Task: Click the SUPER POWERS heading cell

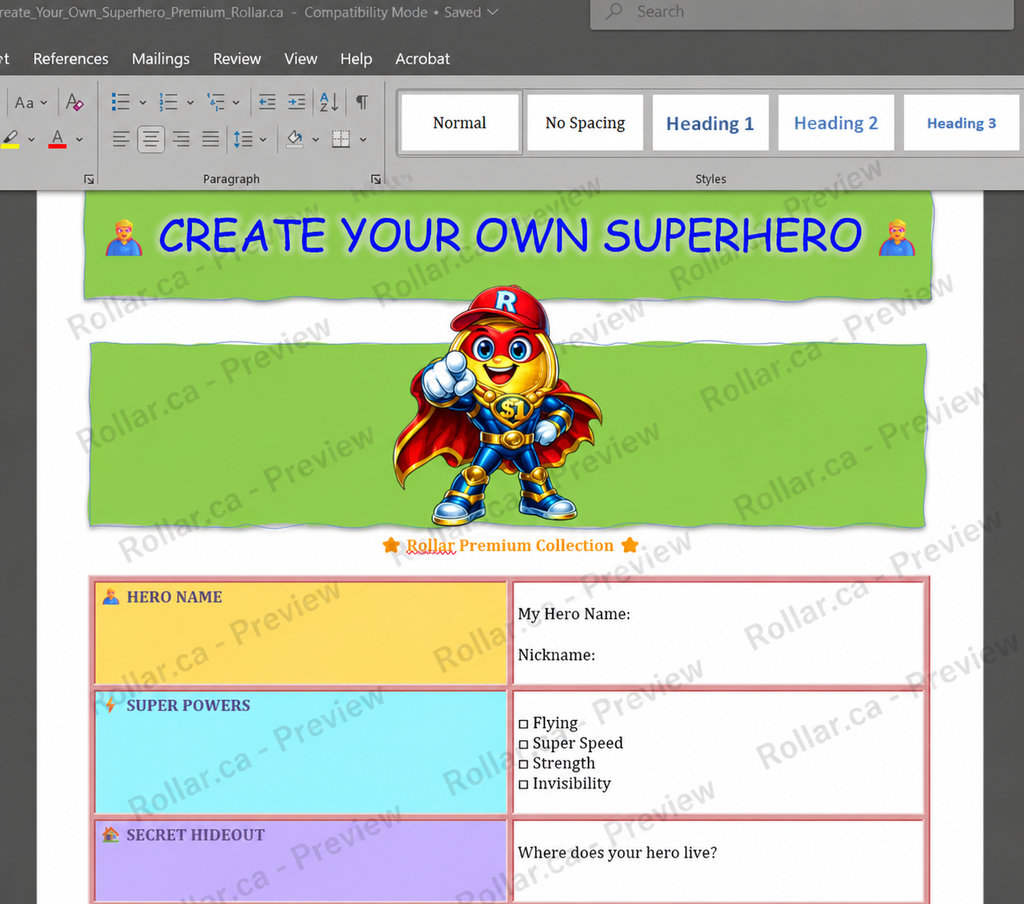Action: click(300, 751)
